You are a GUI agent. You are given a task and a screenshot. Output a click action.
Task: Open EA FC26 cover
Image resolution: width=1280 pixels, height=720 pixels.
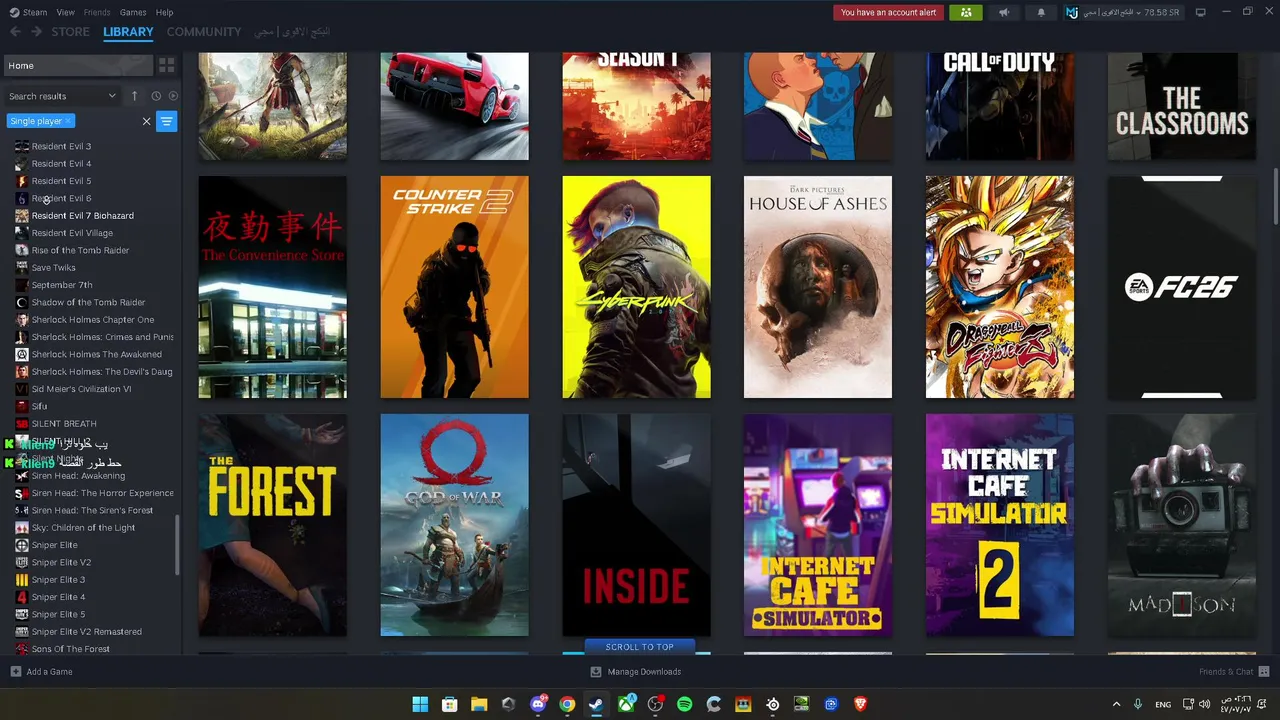coord(1182,287)
